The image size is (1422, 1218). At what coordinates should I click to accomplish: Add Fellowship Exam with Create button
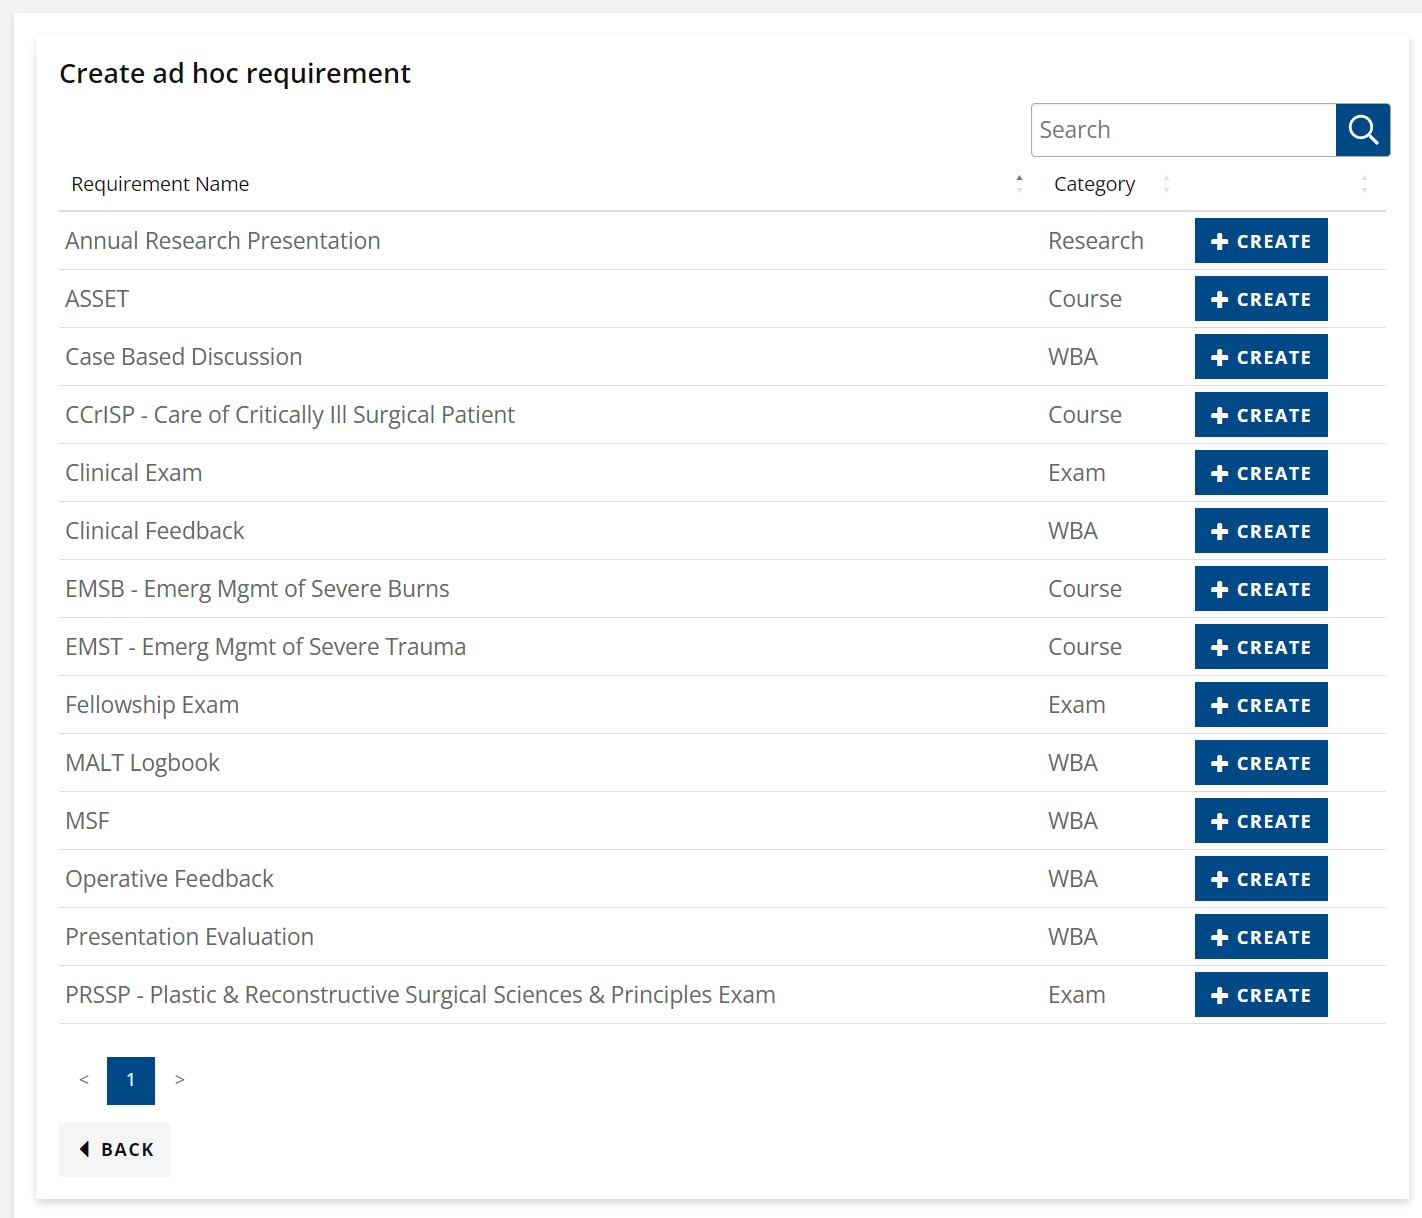point(1260,705)
